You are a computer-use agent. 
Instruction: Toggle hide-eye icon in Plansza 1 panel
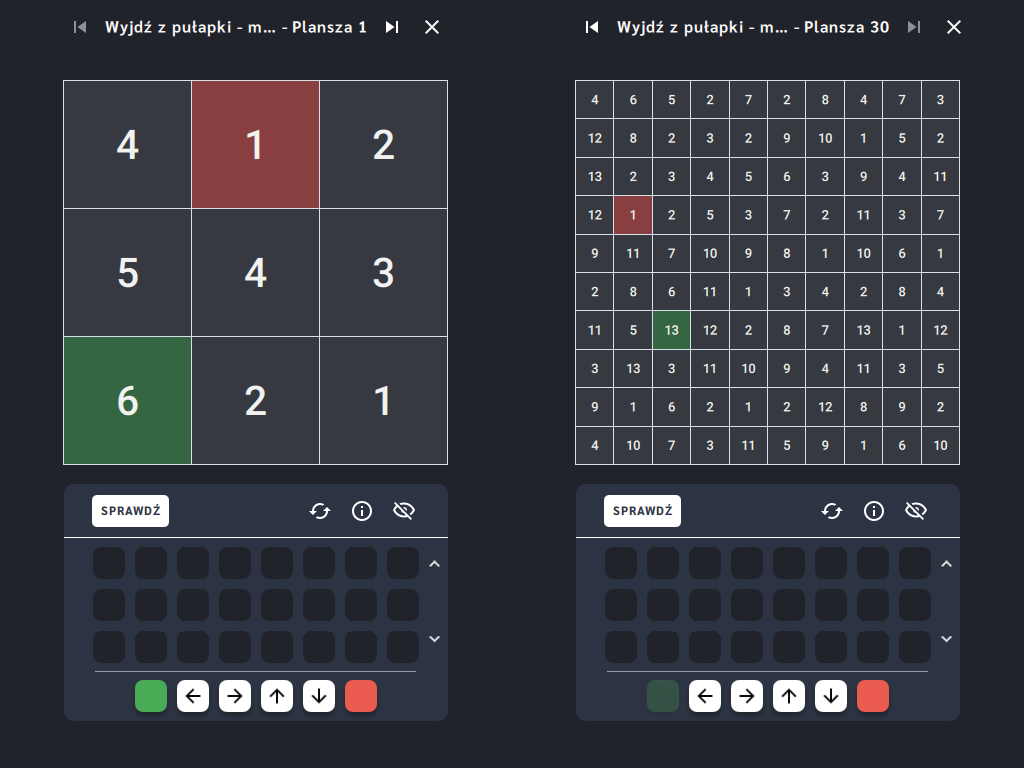pyautogui.click(x=404, y=511)
